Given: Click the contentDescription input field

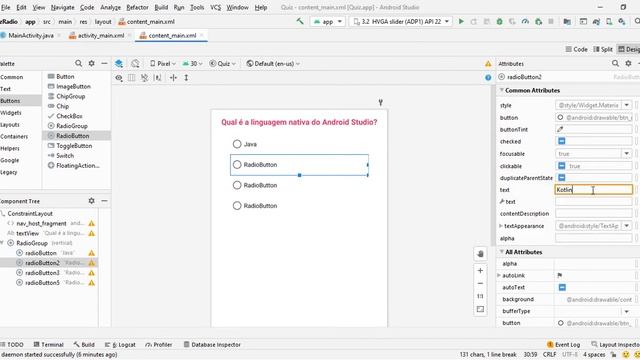Looking at the screenshot, I should [x=593, y=213].
